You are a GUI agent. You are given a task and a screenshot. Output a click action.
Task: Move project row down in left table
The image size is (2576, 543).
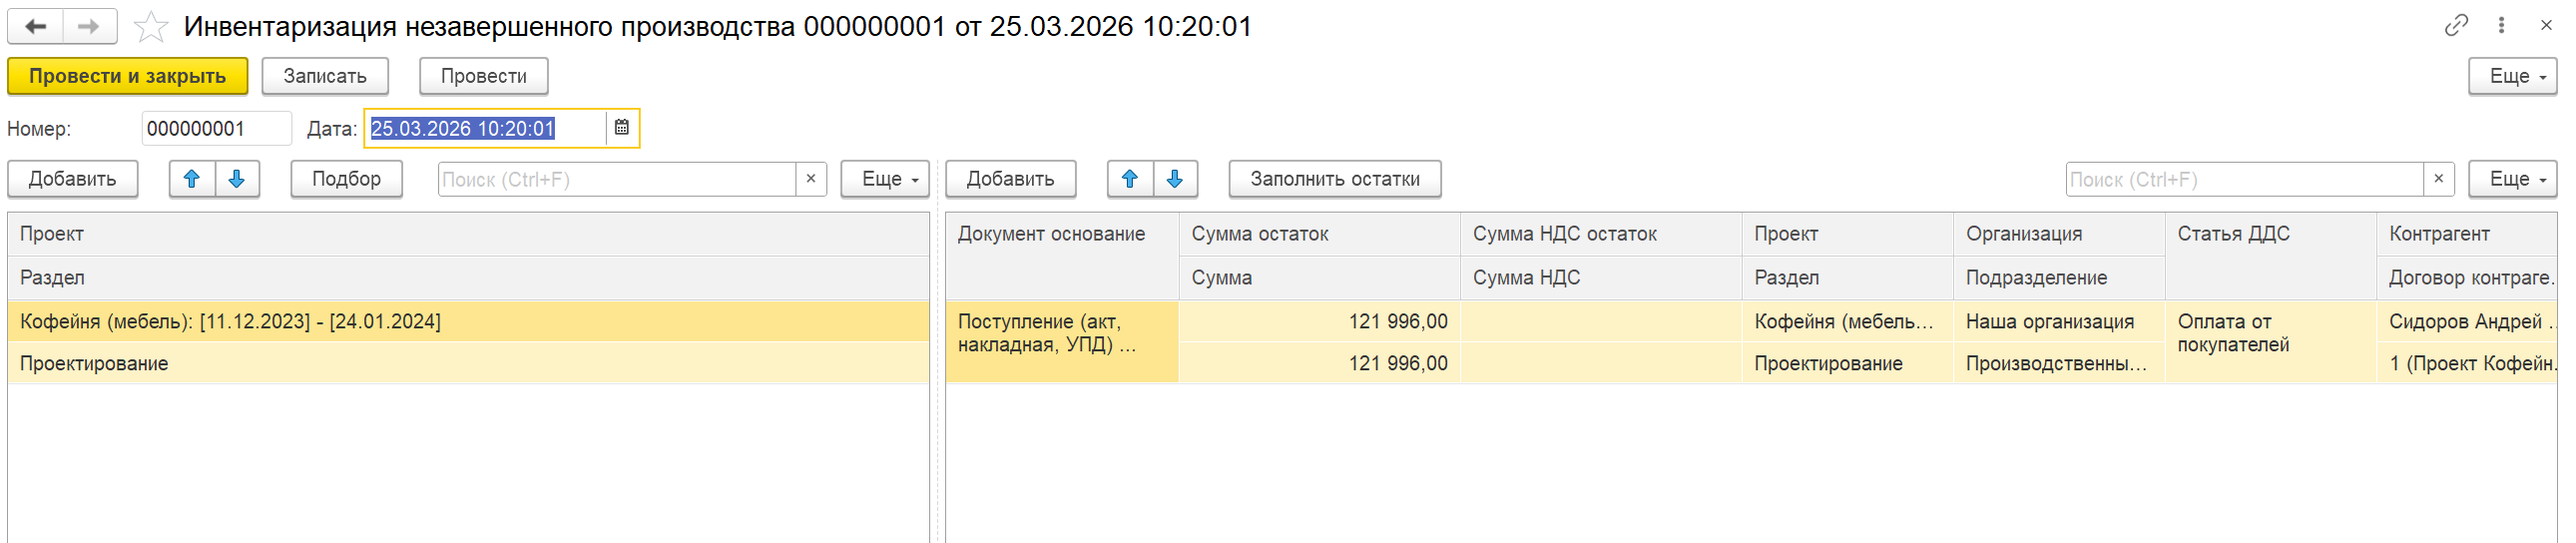[237, 179]
